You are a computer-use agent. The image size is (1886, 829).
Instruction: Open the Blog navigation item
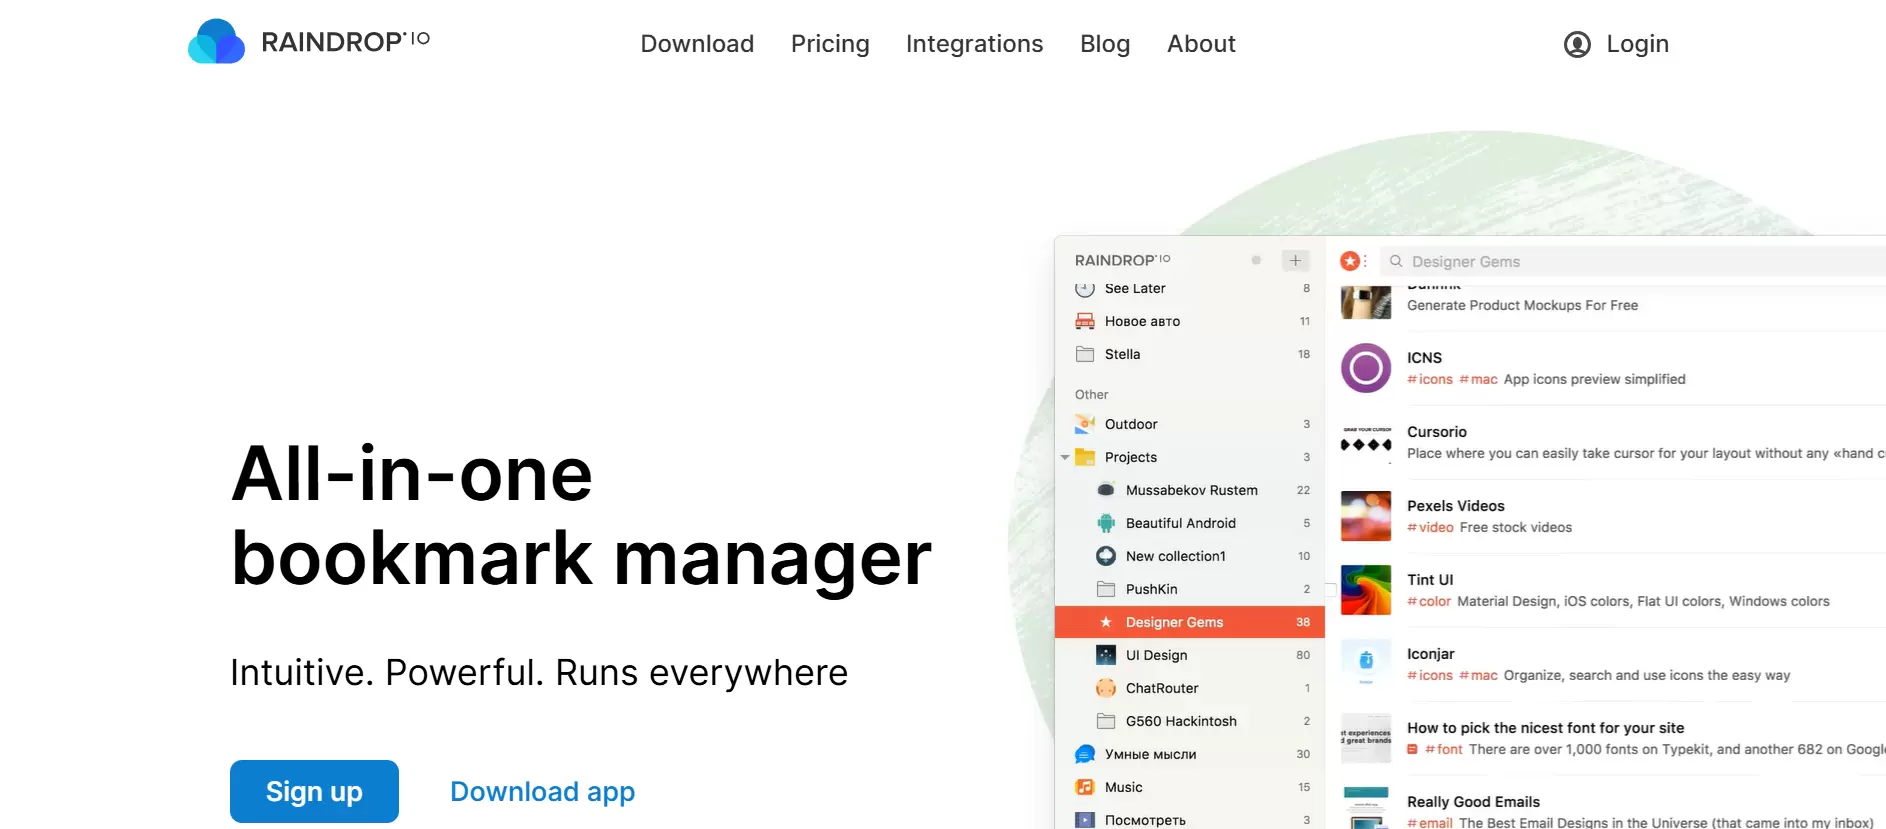(x=1104, y=44)
